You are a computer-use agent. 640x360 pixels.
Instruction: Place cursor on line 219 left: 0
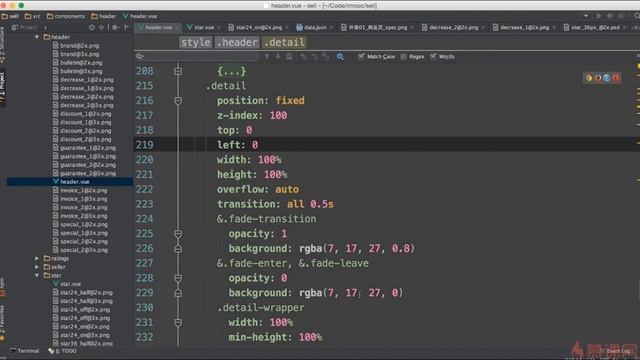coord(237,145)
